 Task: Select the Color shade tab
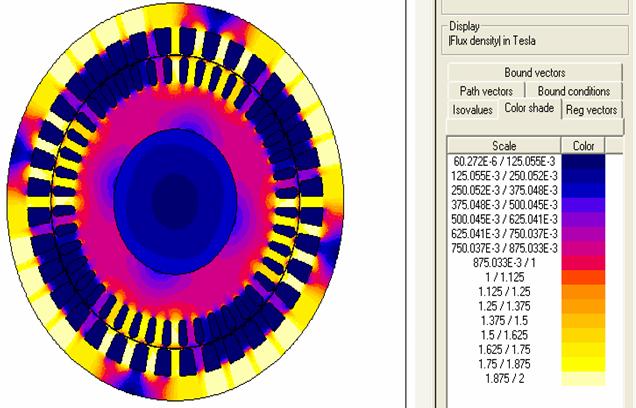point(529,108)
